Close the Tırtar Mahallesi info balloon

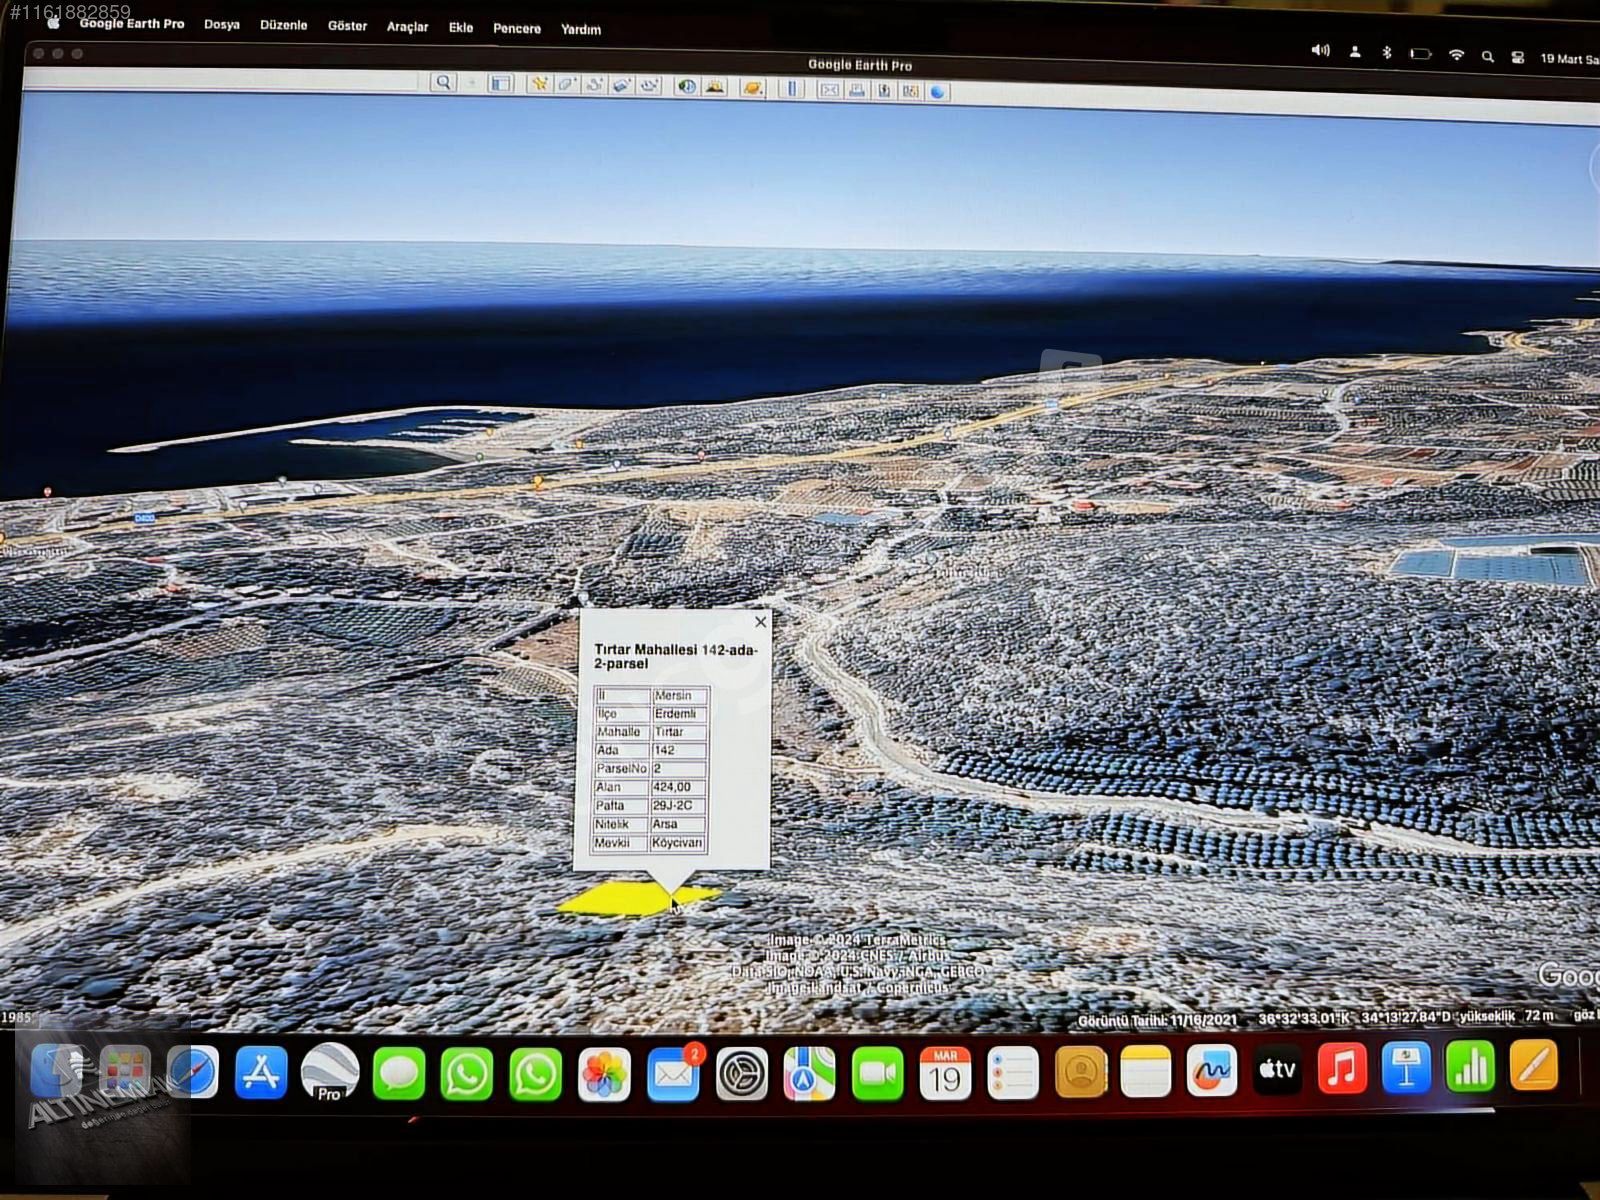(760, 622)
